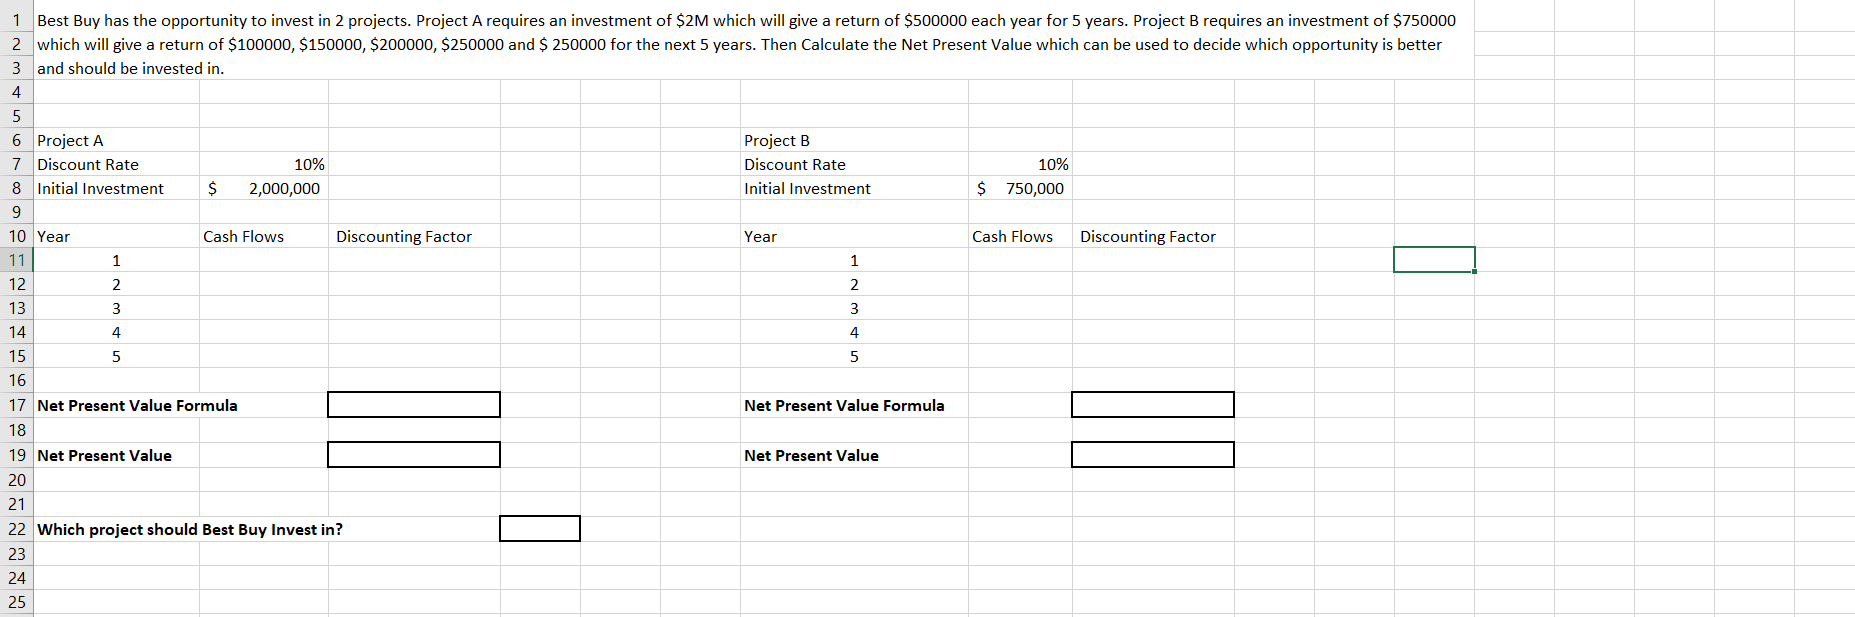Select row header 22
Image resolution: width=1855 pixels, height=617 pixels.
point(16,529)
